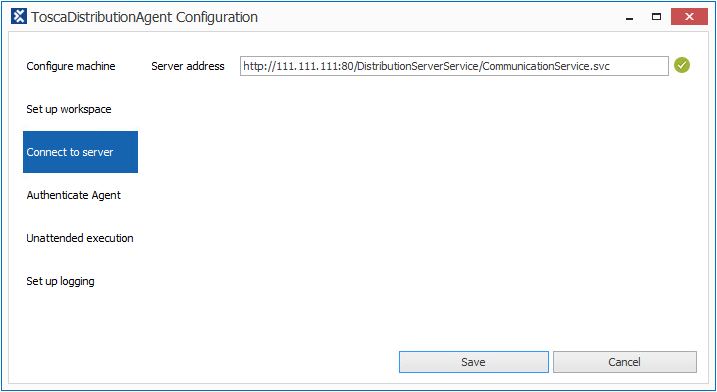Focus the Server address text field

click(x=454, y=66)
